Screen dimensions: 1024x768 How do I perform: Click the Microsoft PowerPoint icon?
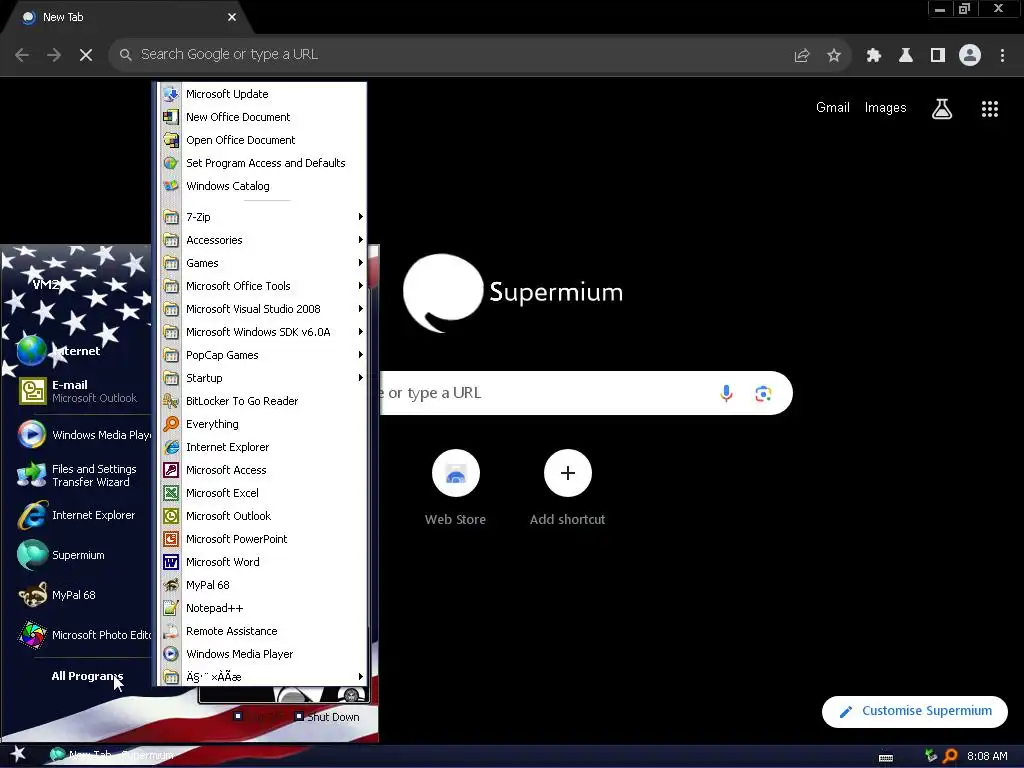point(171,539)
